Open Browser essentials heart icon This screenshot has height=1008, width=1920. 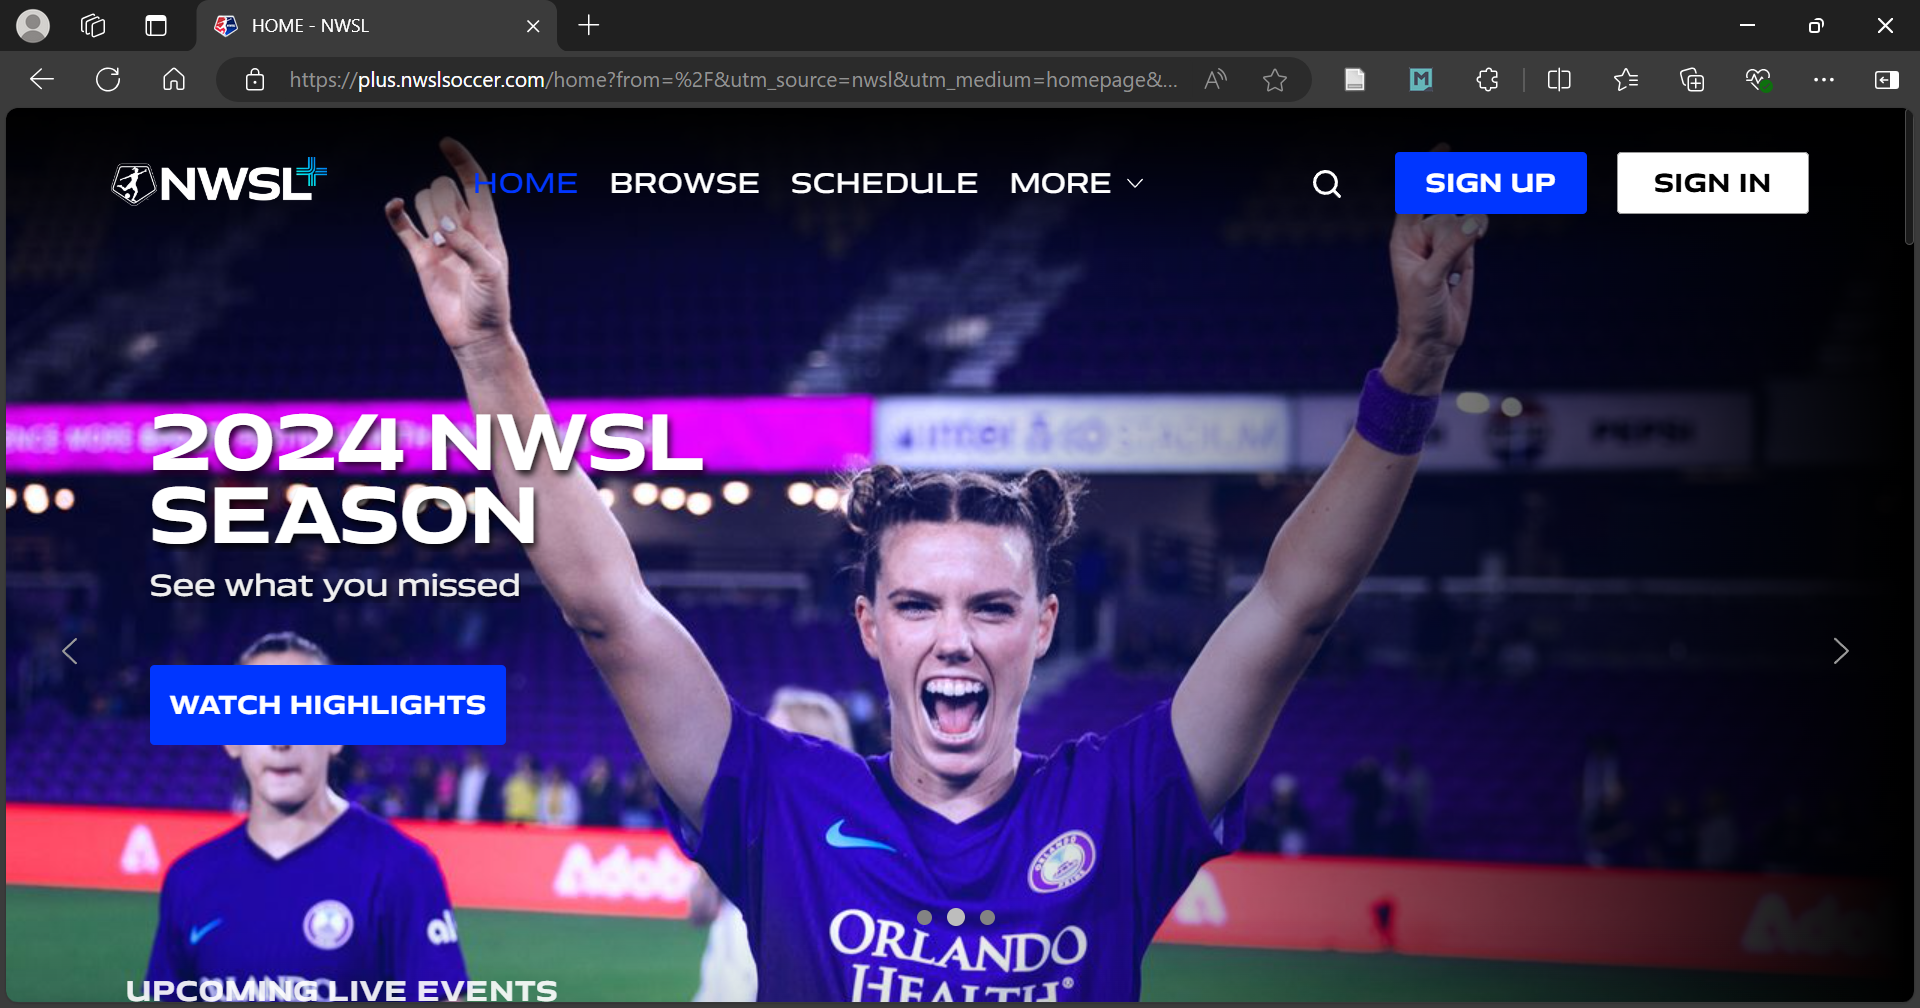pyautogui.click(x=1758, y=80)
